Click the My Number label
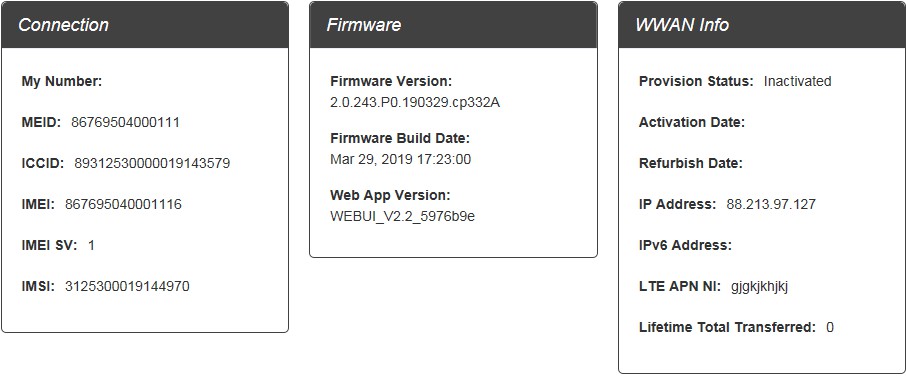Screen dimensions: 906x392 click(62, 82)
